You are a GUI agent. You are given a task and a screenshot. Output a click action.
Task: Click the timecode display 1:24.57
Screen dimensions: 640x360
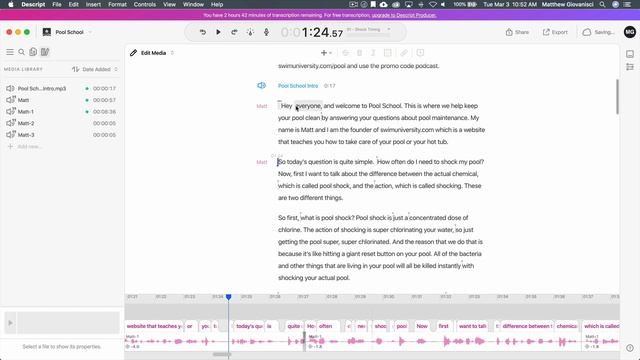(312, 33)
